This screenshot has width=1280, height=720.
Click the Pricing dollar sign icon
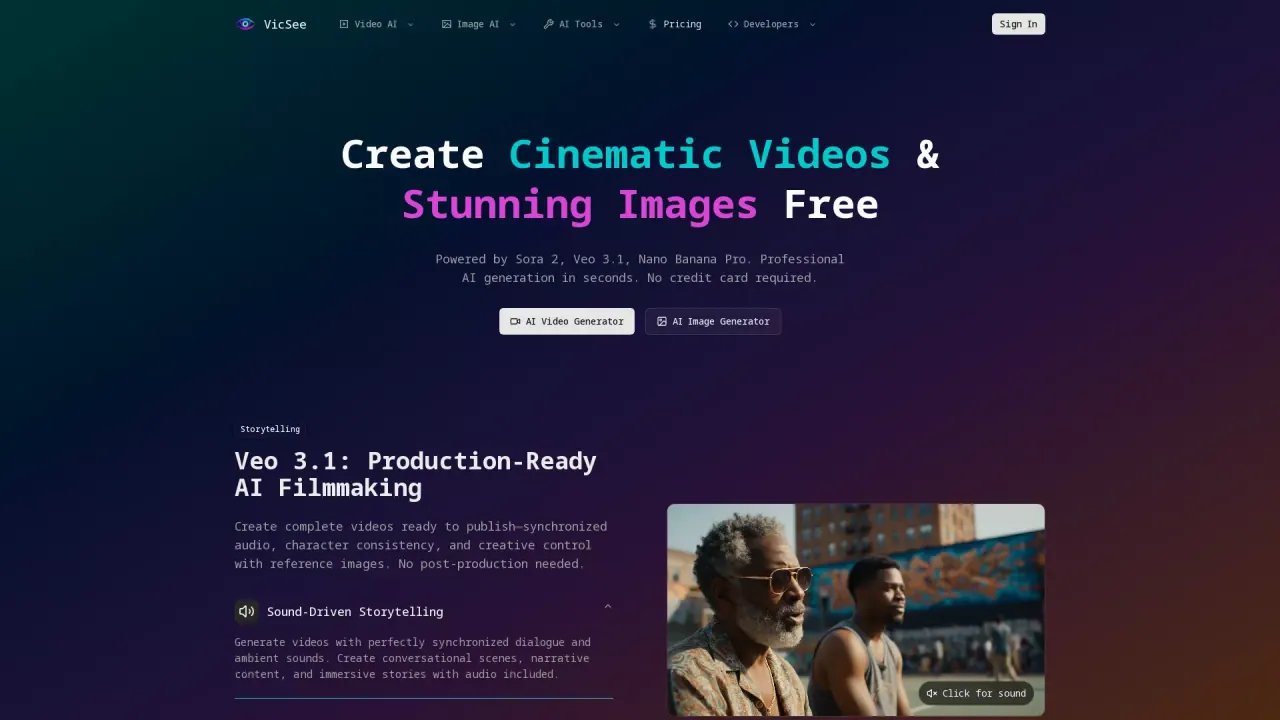coord(653,24)
